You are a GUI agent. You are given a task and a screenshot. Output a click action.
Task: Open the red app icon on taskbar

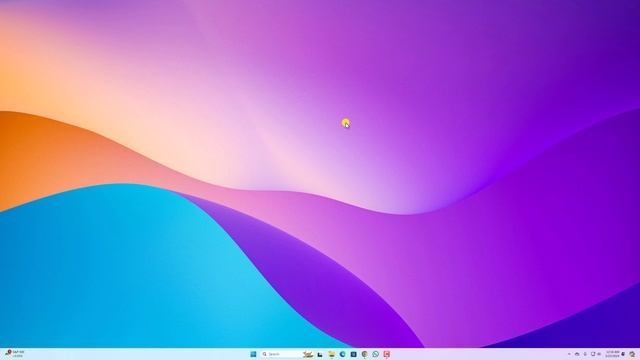pos(387,354)
